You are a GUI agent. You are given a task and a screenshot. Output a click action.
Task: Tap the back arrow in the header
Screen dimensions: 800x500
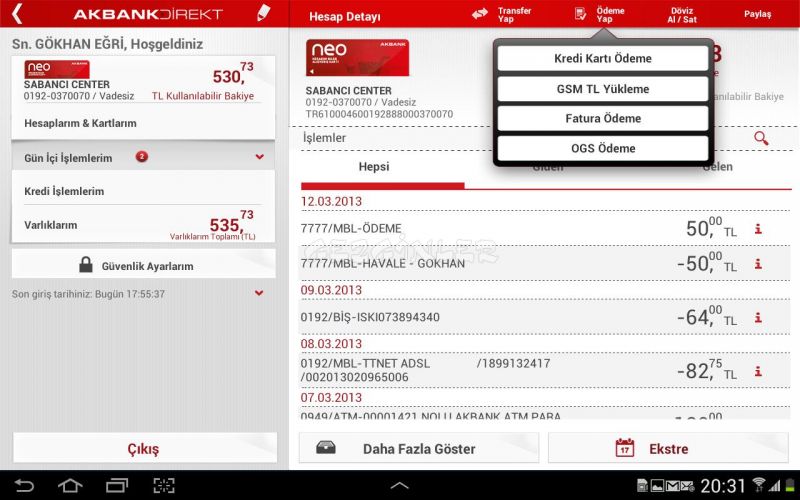[x=17, y=14]
